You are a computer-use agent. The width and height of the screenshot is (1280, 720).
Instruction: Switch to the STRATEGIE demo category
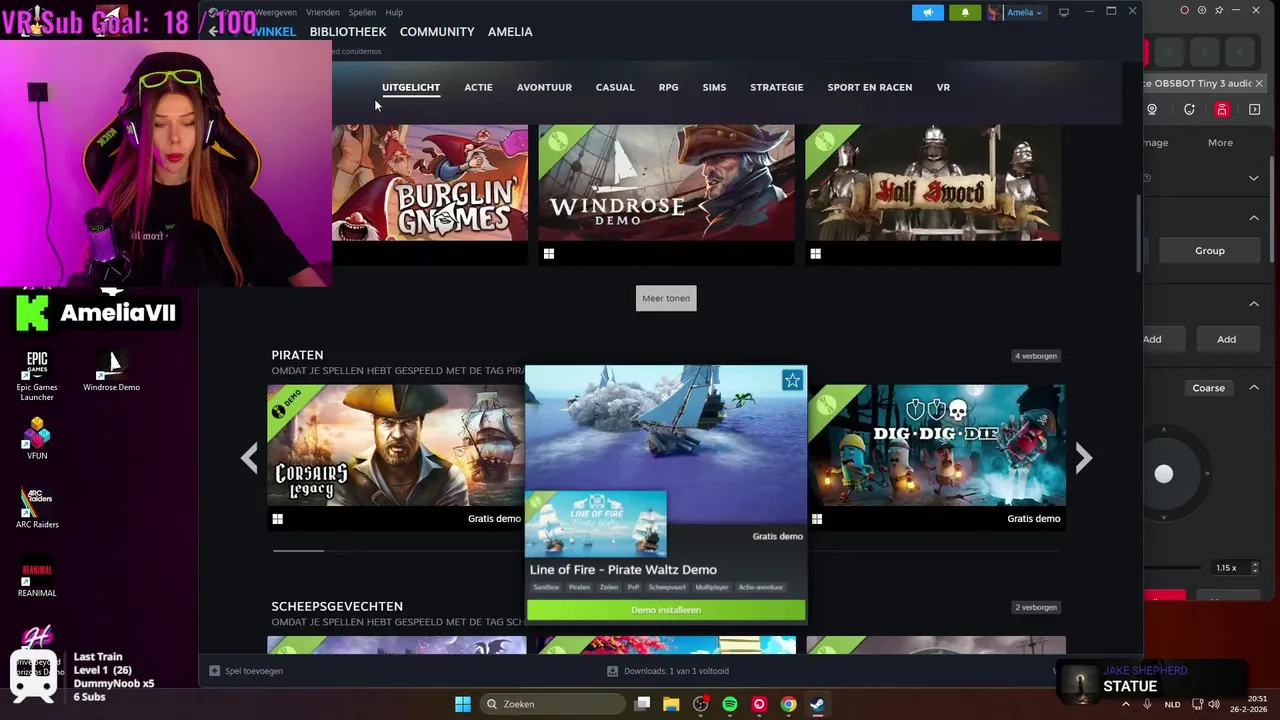coord(777,87)
